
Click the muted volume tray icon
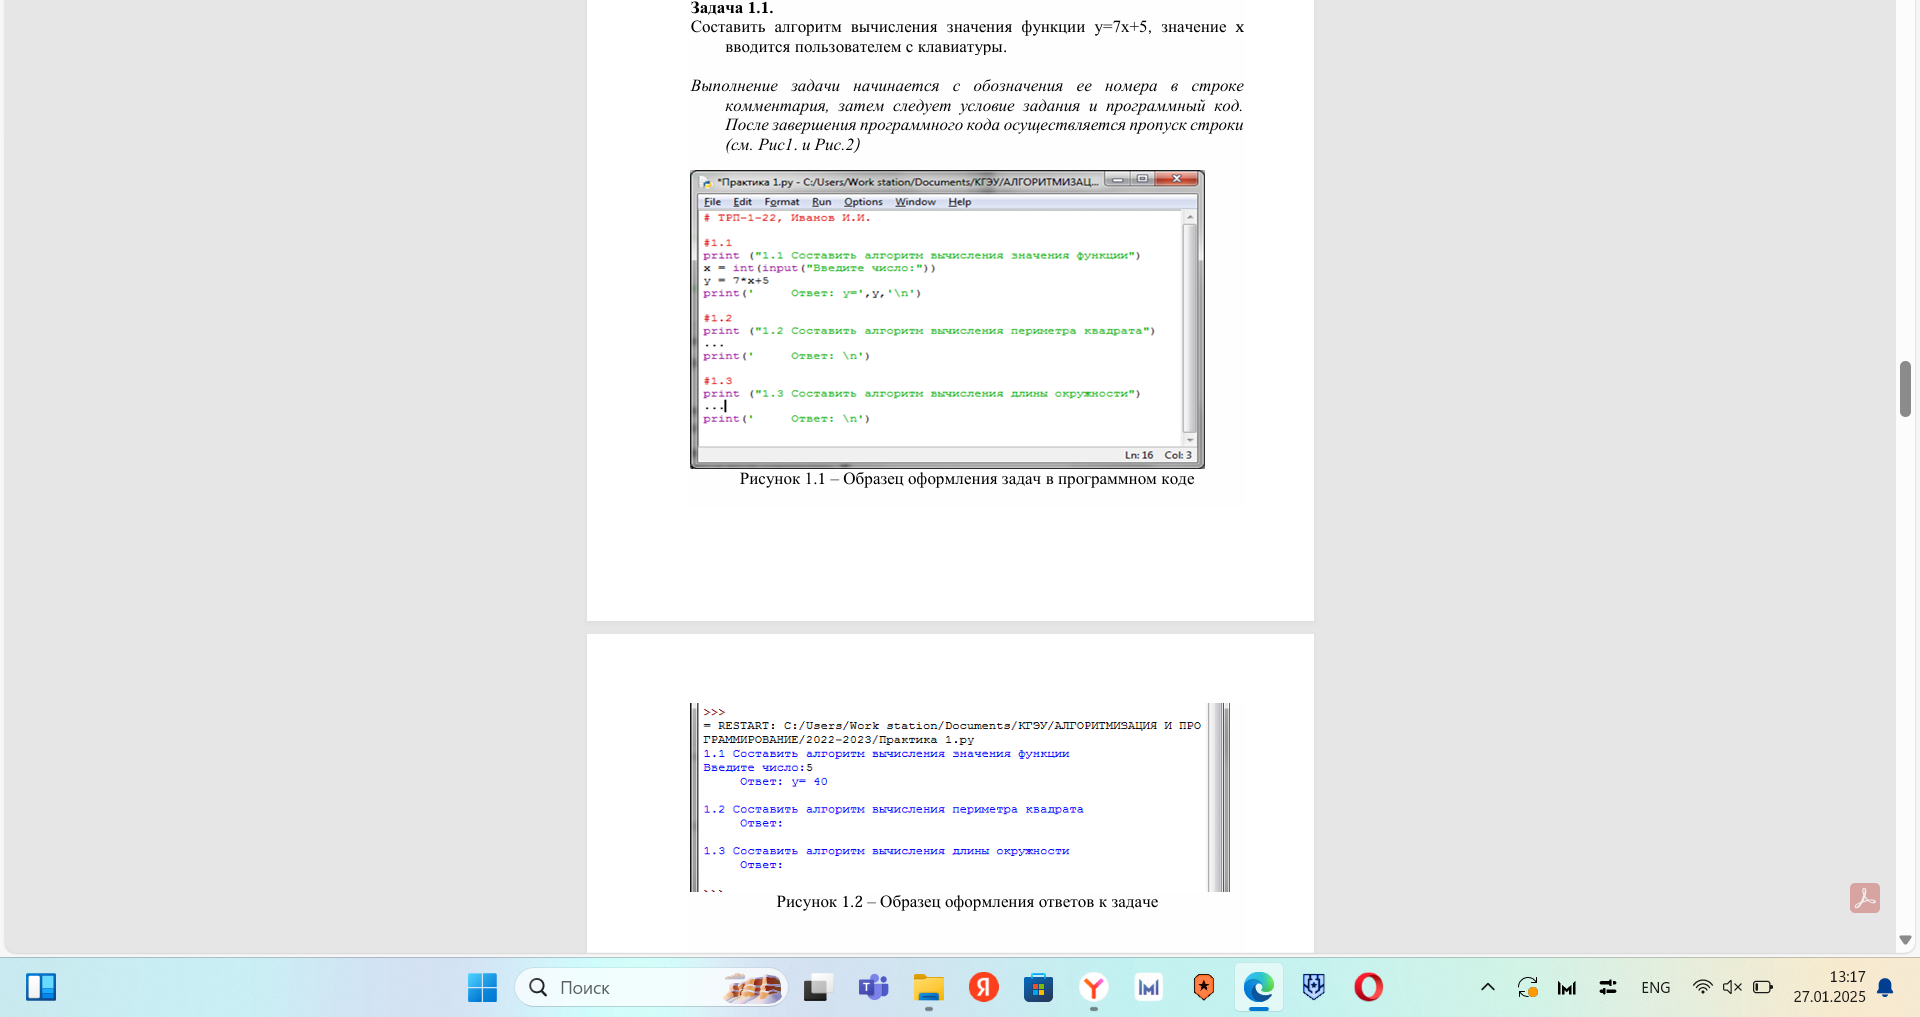(1732, 988)
